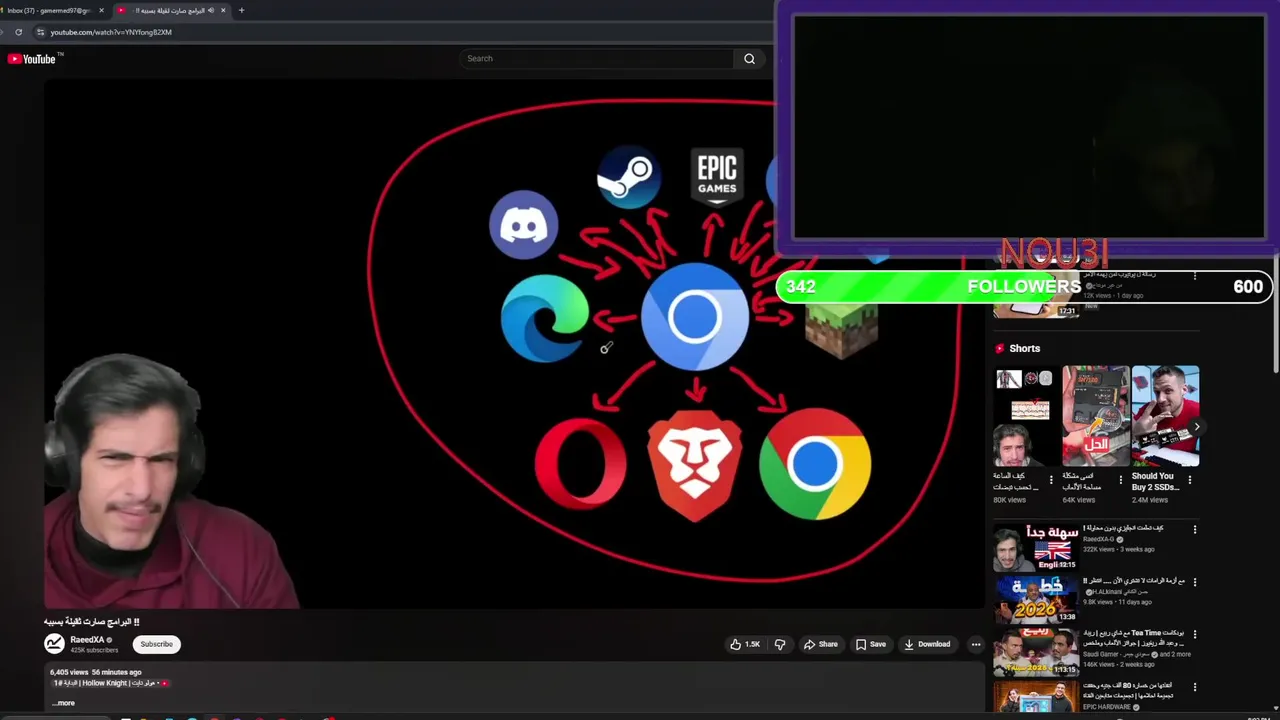
Task: Open options for the RaeedXA-G 322K views video
Action: [x=1194, y=530]
